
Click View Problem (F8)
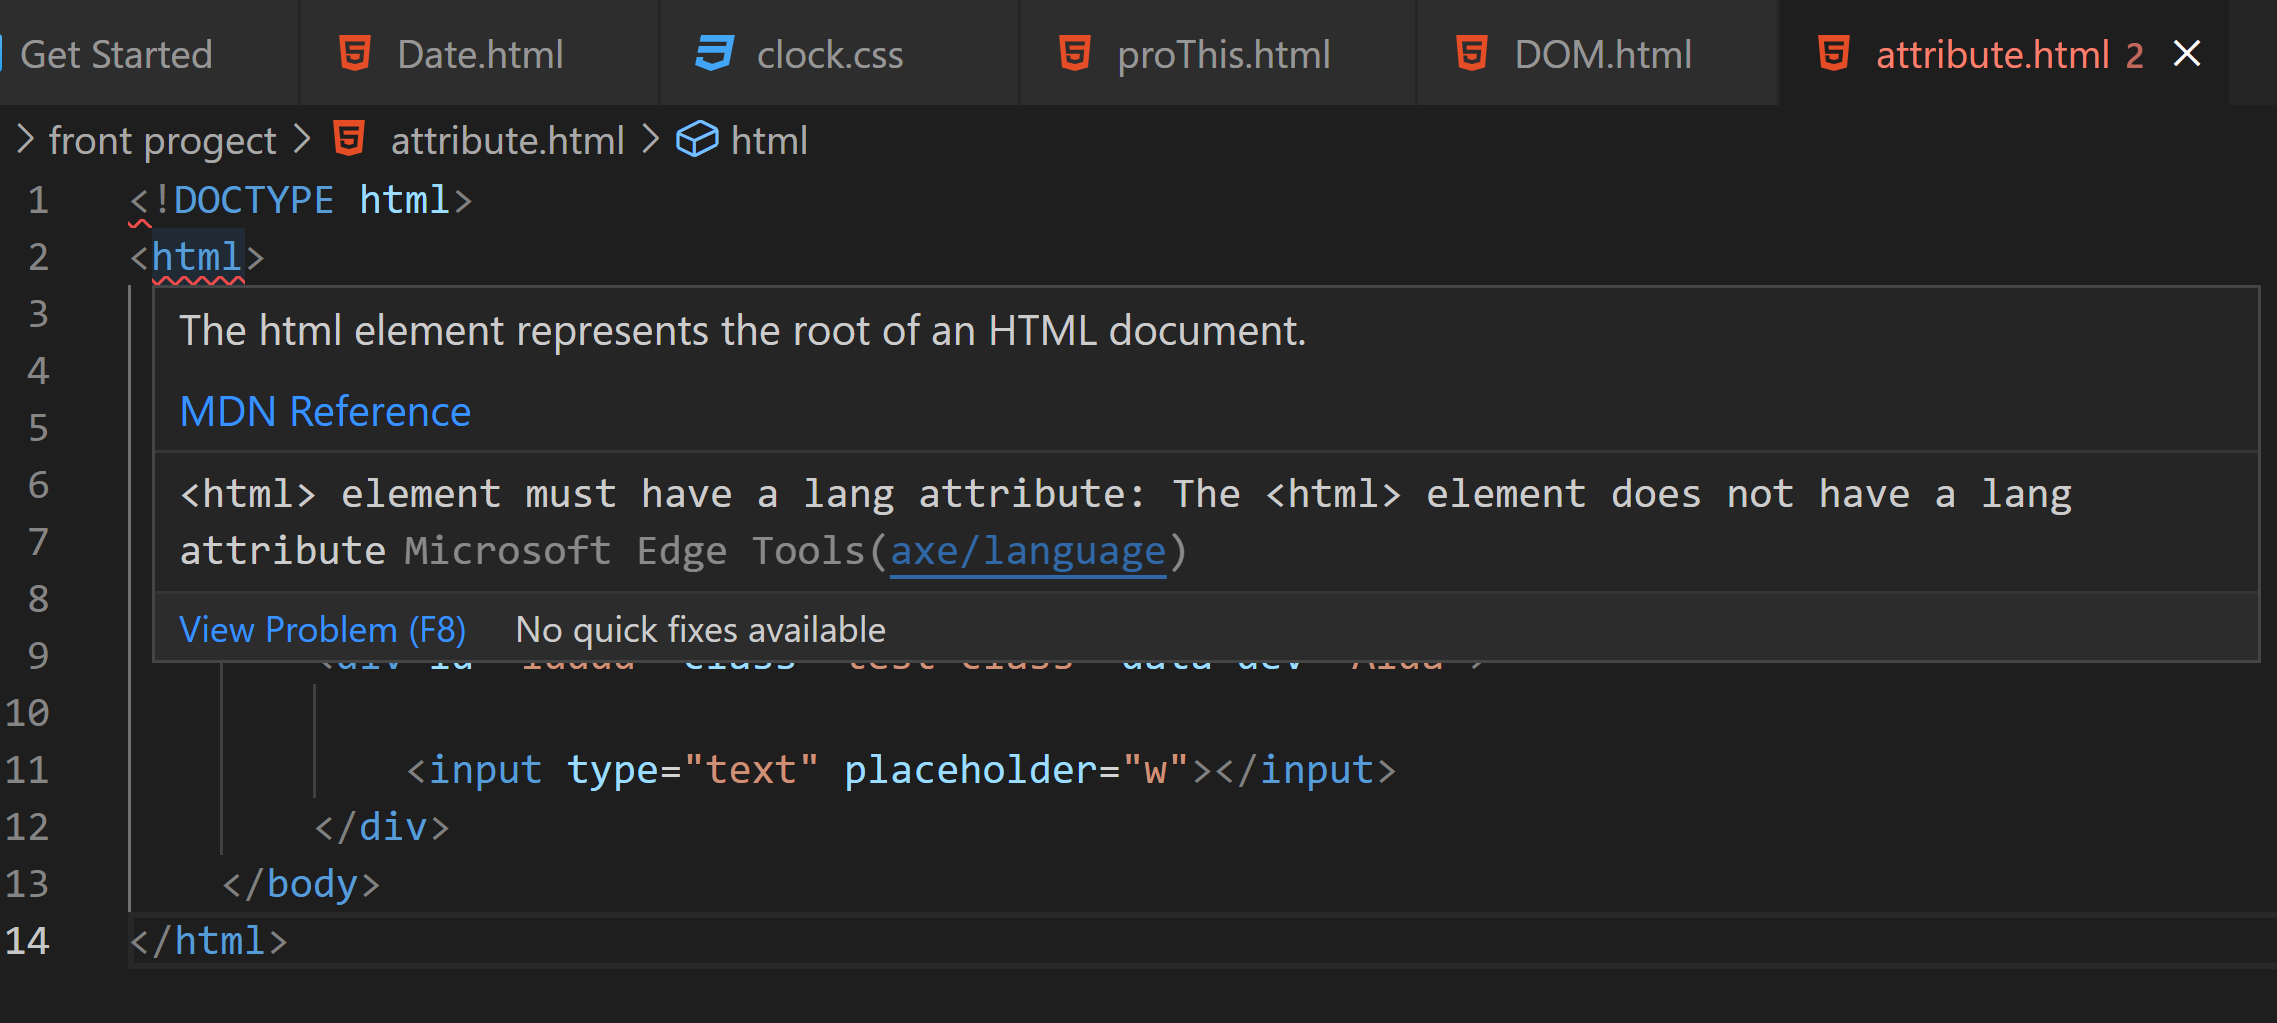322,630
